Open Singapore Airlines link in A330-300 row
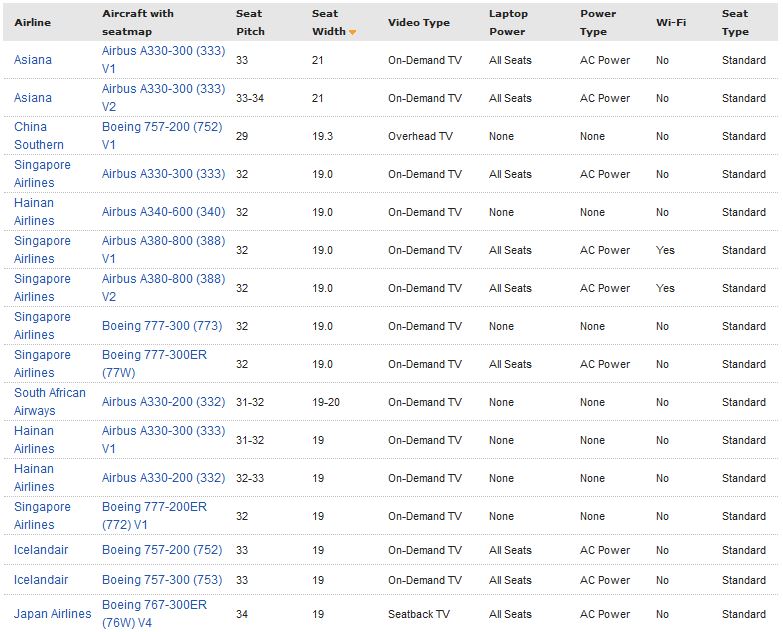The image size is (783, 632). pyautogui.click(x=42, y=174)
